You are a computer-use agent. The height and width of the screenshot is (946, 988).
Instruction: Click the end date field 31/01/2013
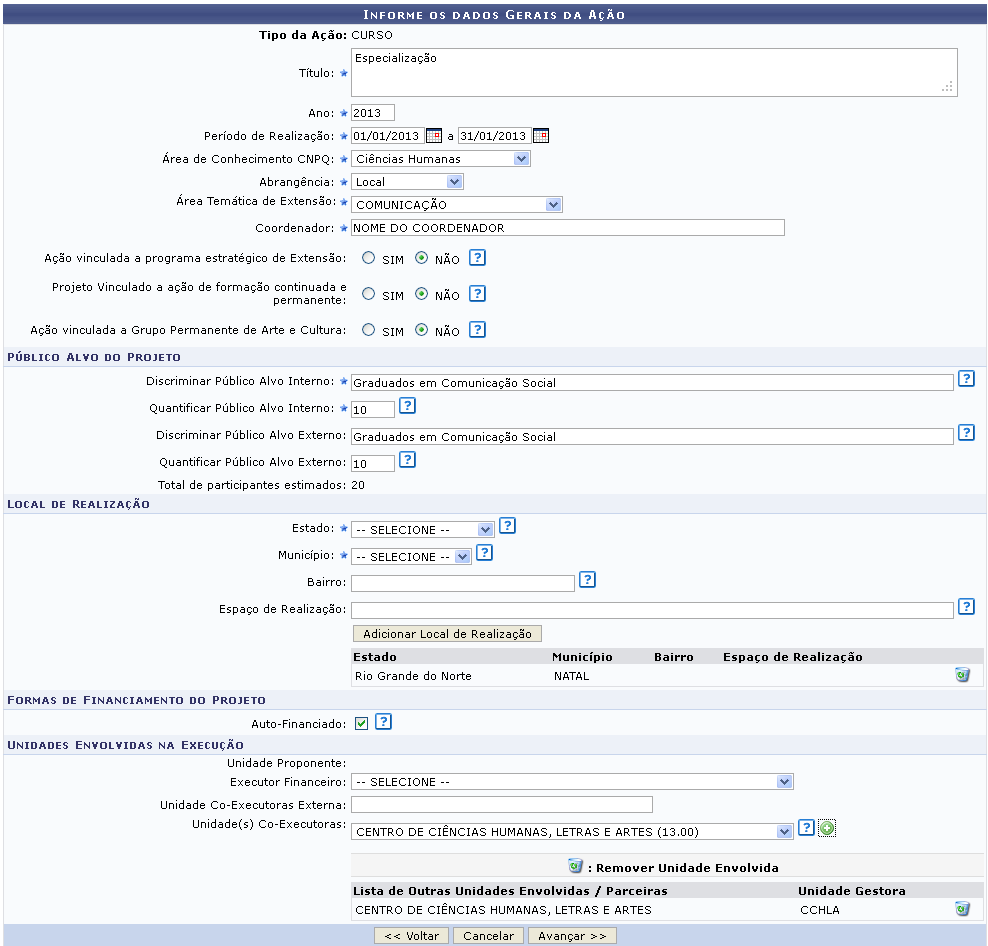pos(494,136)
